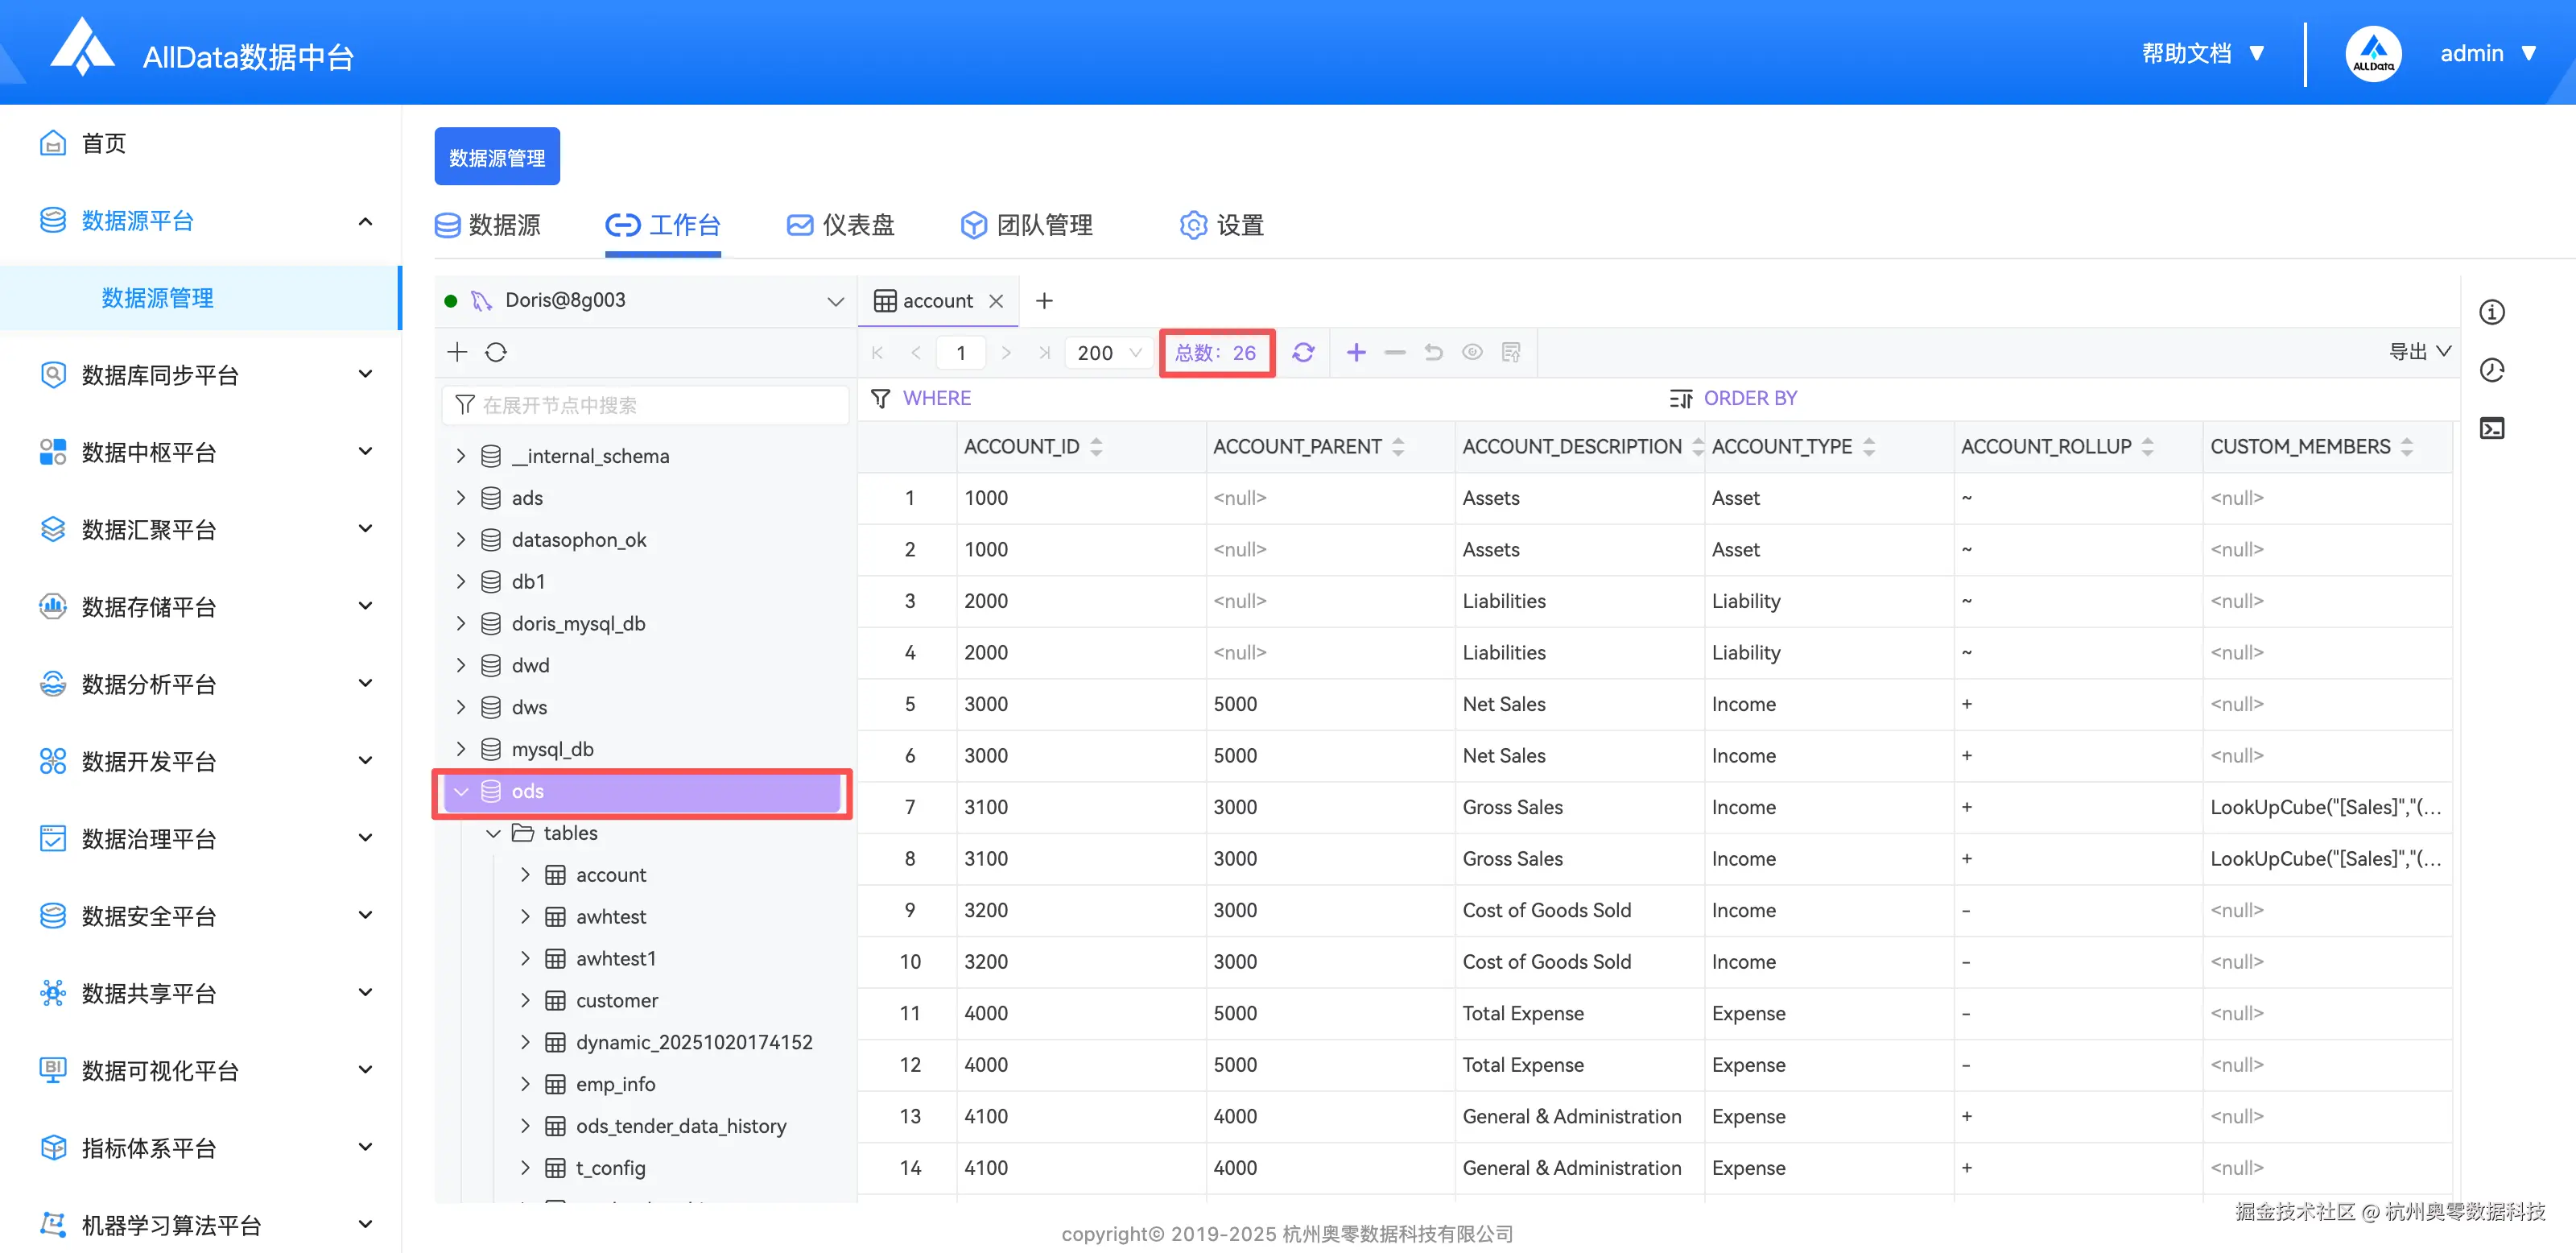Switch to the 数据源 tab

(488, 225)
